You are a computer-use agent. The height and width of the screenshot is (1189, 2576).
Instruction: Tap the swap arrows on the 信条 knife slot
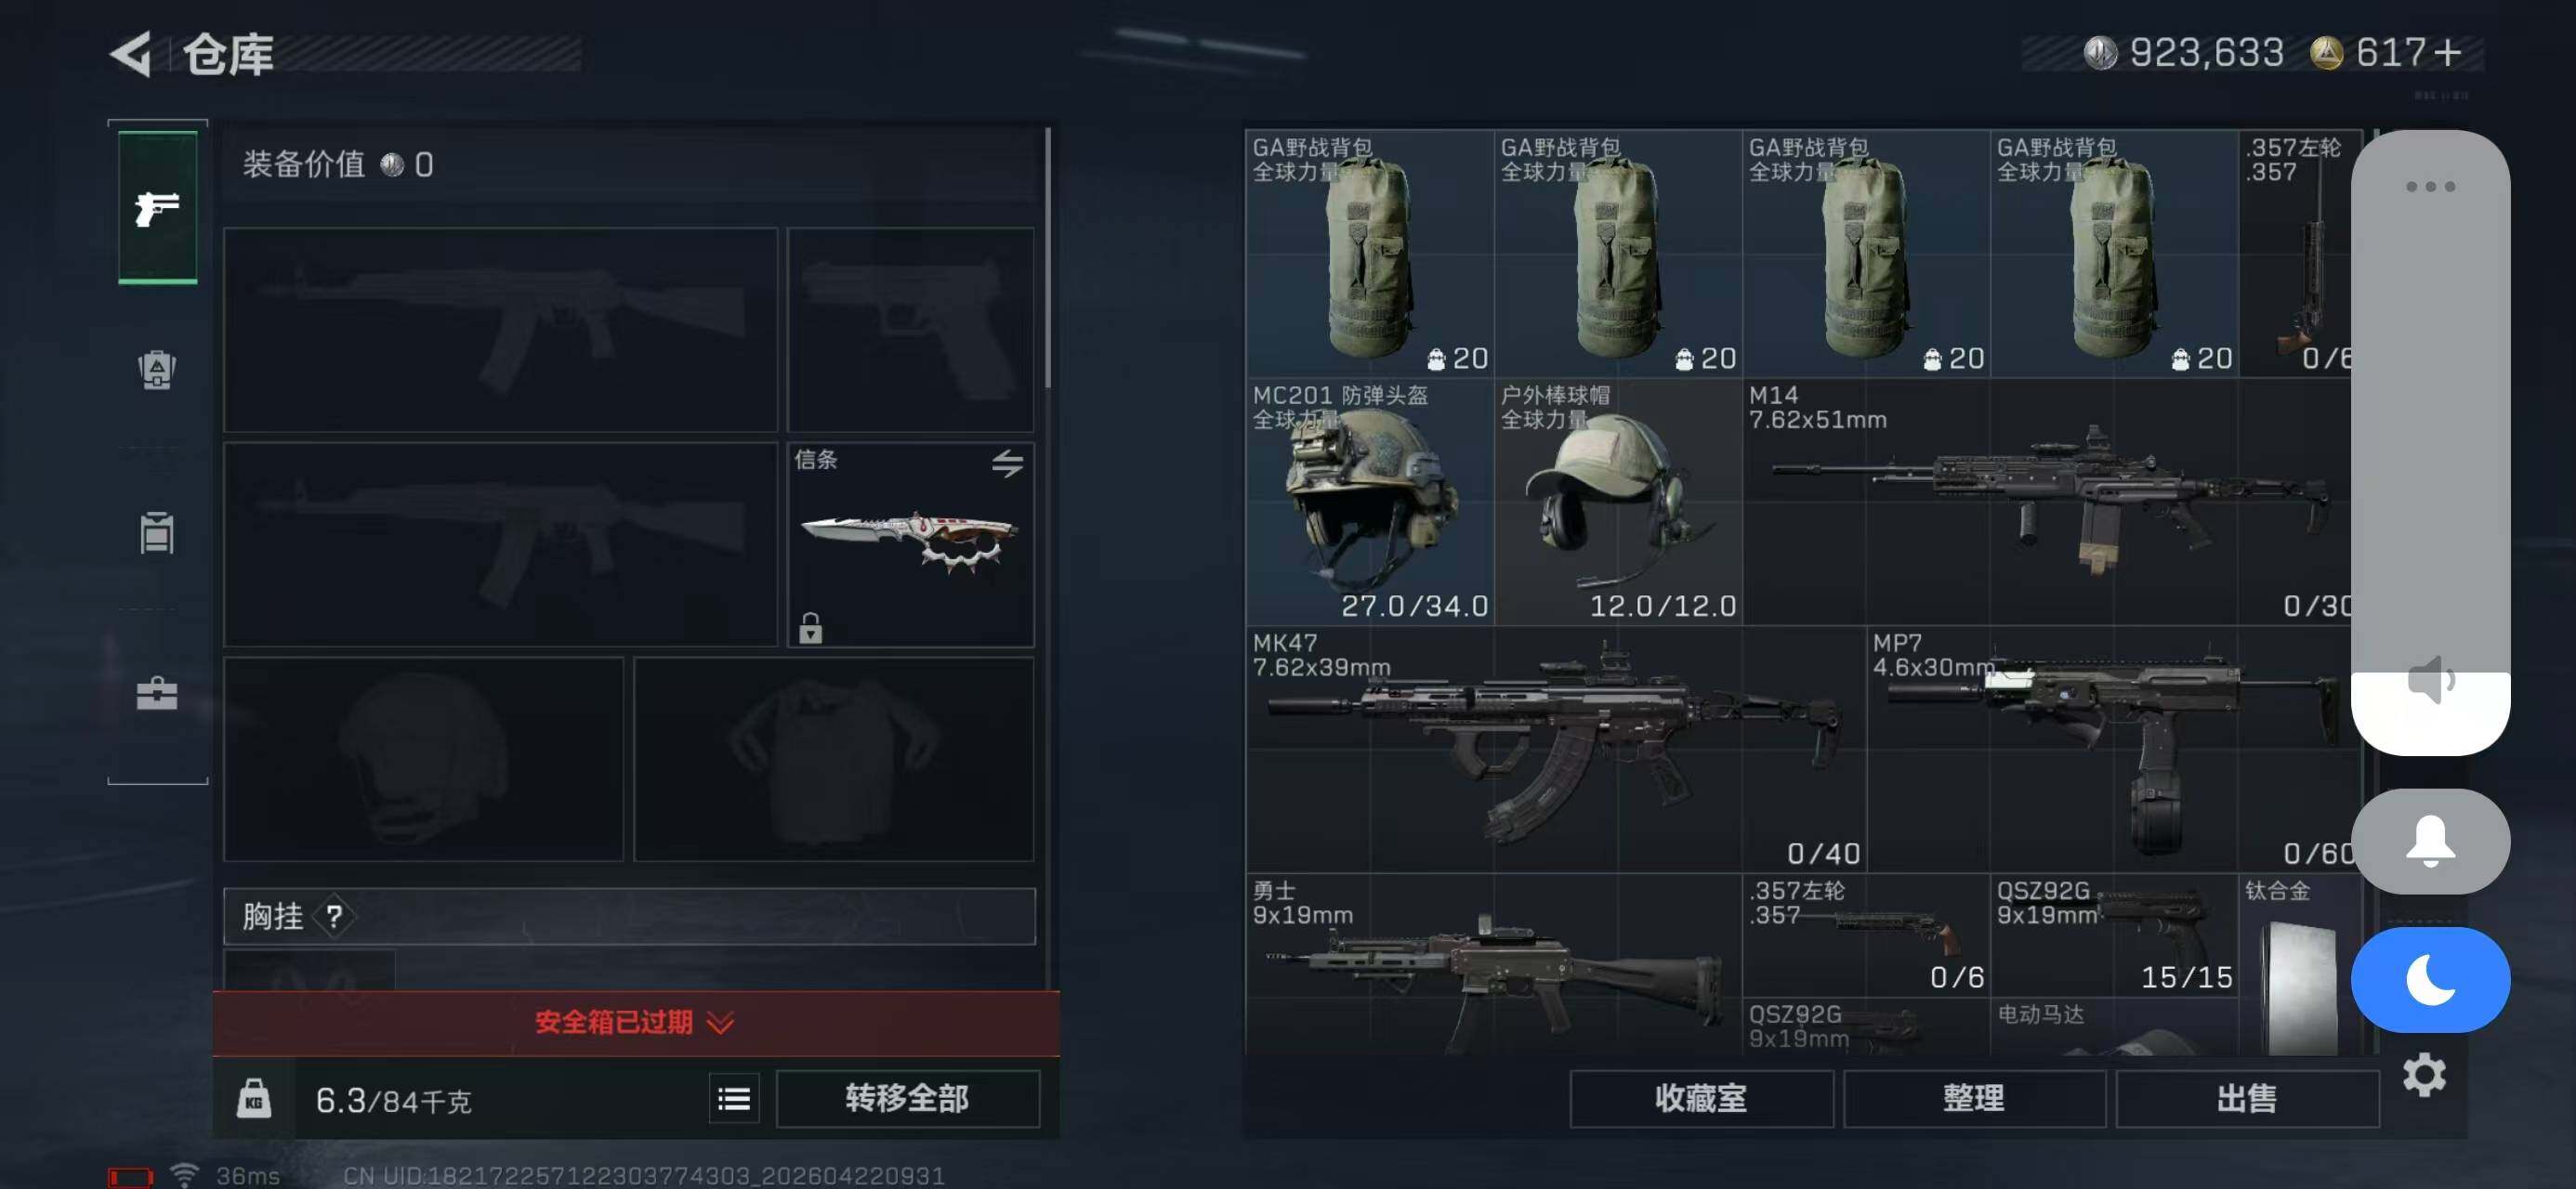coord(1007,463)
